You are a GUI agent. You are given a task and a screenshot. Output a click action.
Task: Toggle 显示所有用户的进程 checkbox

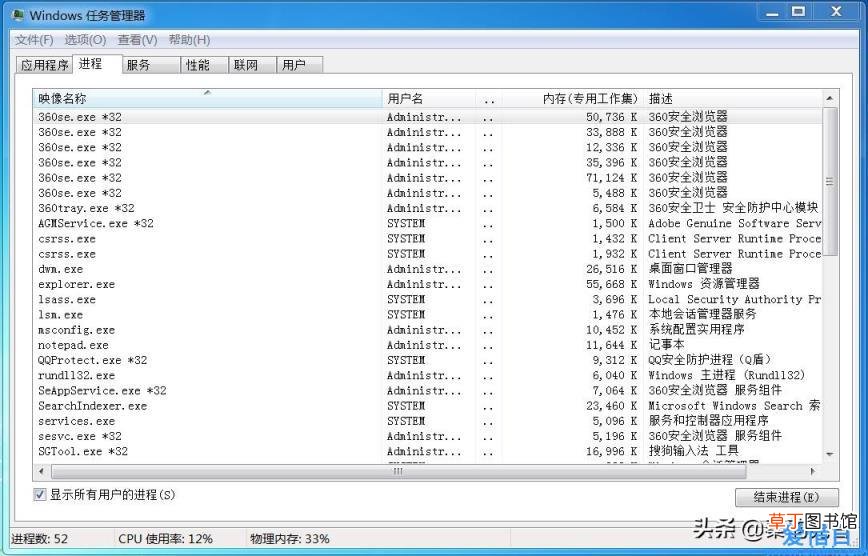point(40,495)
